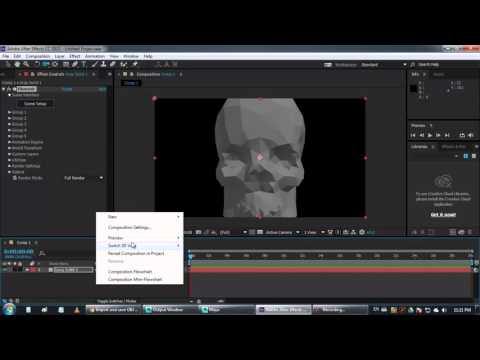480x360 pixels.
Task: Toggle the preview mute audio icon
Action: click(x=471, y=135)
